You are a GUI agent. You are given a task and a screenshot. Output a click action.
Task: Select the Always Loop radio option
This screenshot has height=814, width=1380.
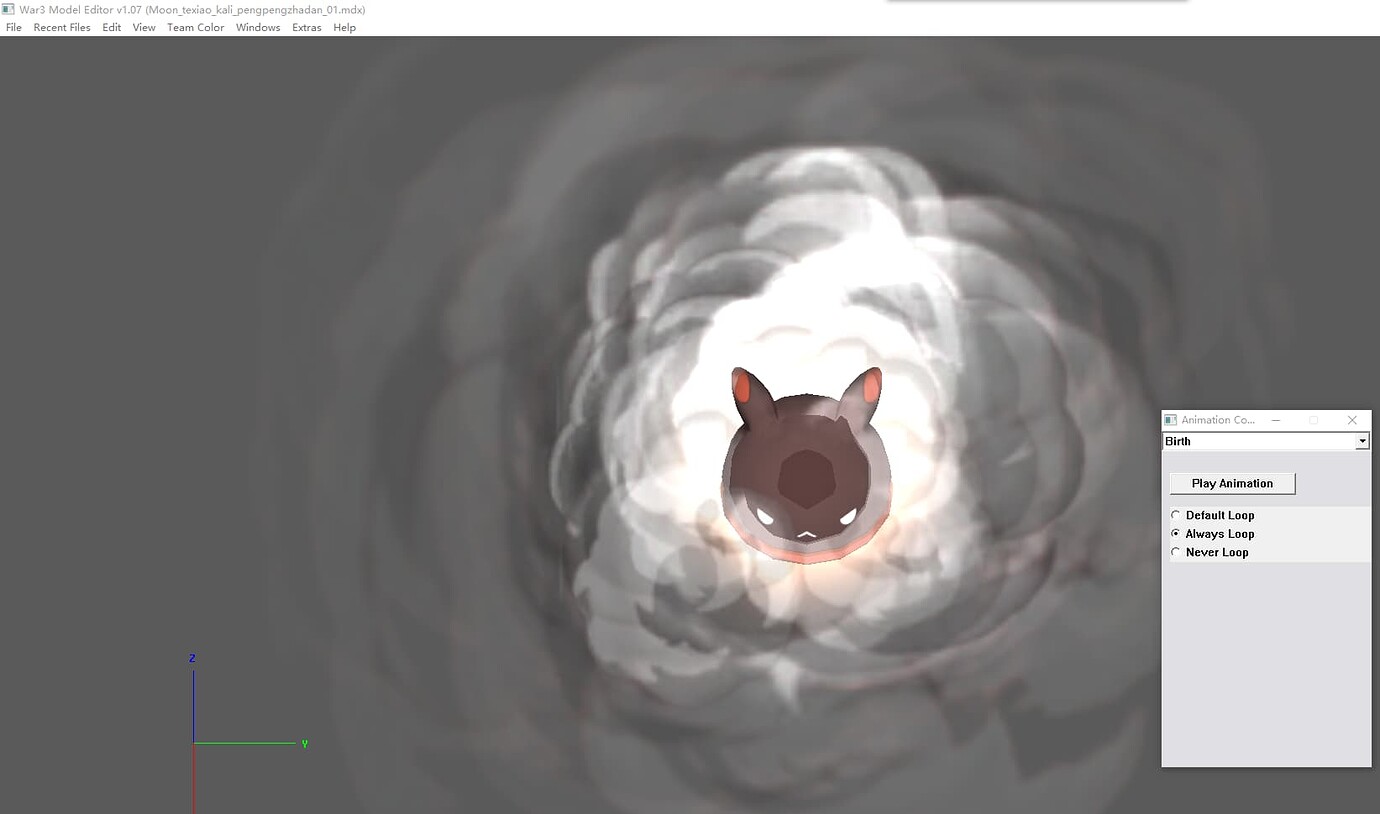coord(1212,534)
